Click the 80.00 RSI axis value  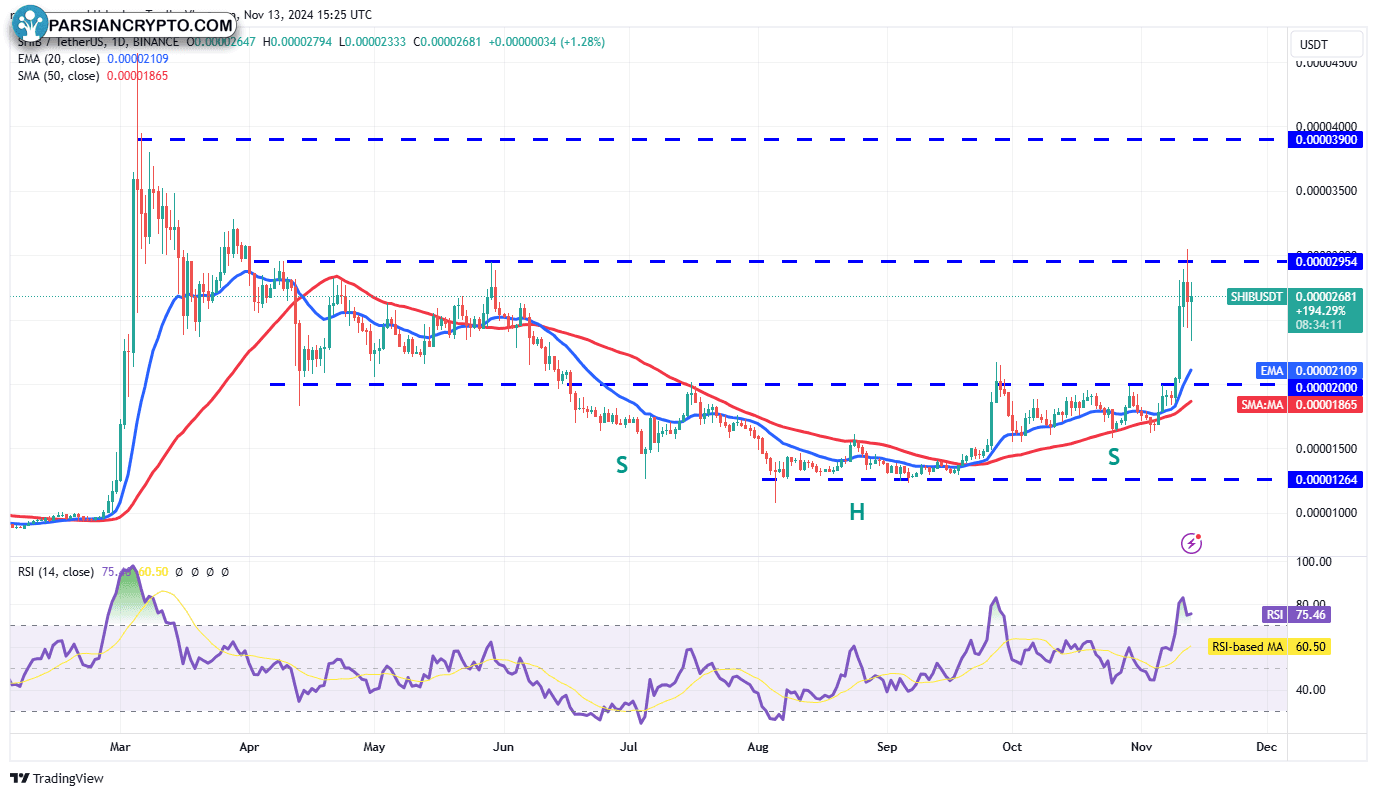[1313, 603]
